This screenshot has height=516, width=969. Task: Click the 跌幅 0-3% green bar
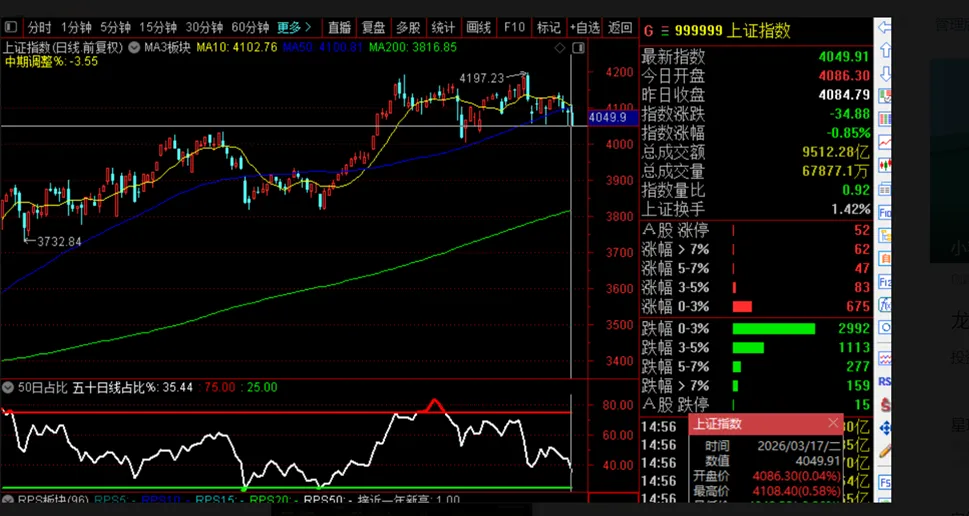[774, 329]
